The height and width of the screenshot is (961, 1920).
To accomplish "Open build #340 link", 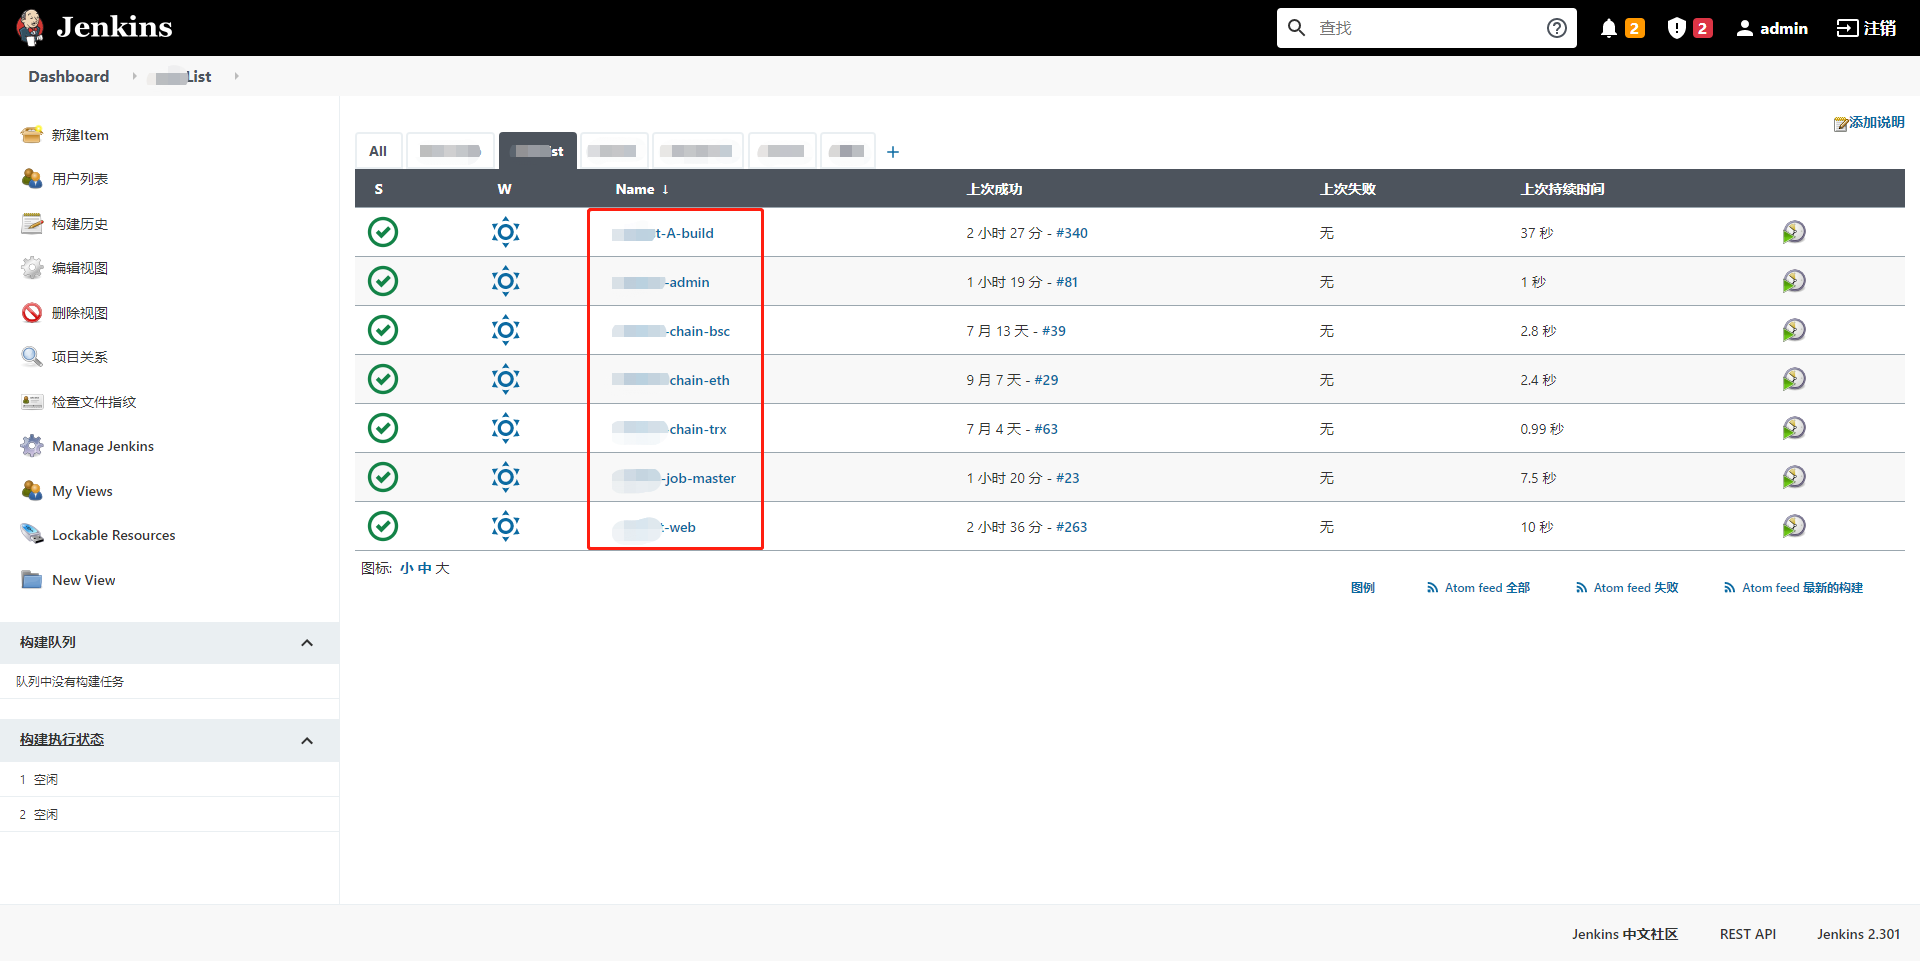I will [x=1072, y=233].
